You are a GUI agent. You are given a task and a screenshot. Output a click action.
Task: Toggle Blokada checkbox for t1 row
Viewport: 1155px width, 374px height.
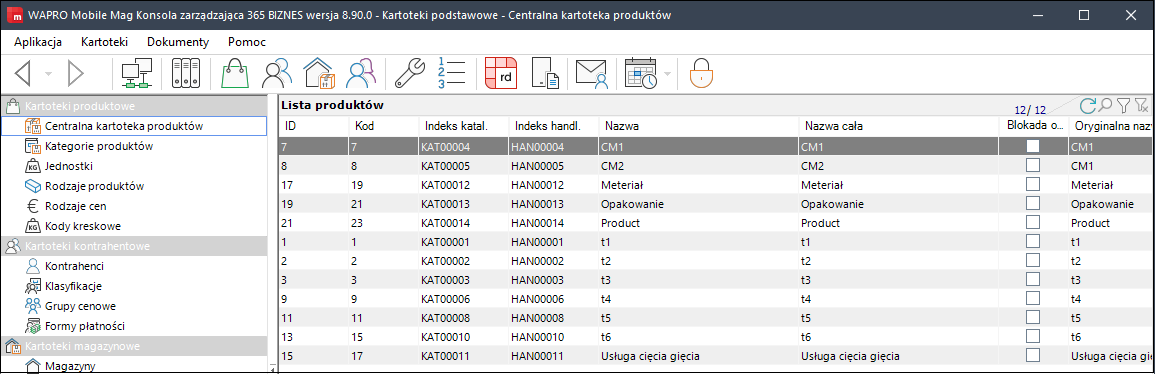point(1033,241)
